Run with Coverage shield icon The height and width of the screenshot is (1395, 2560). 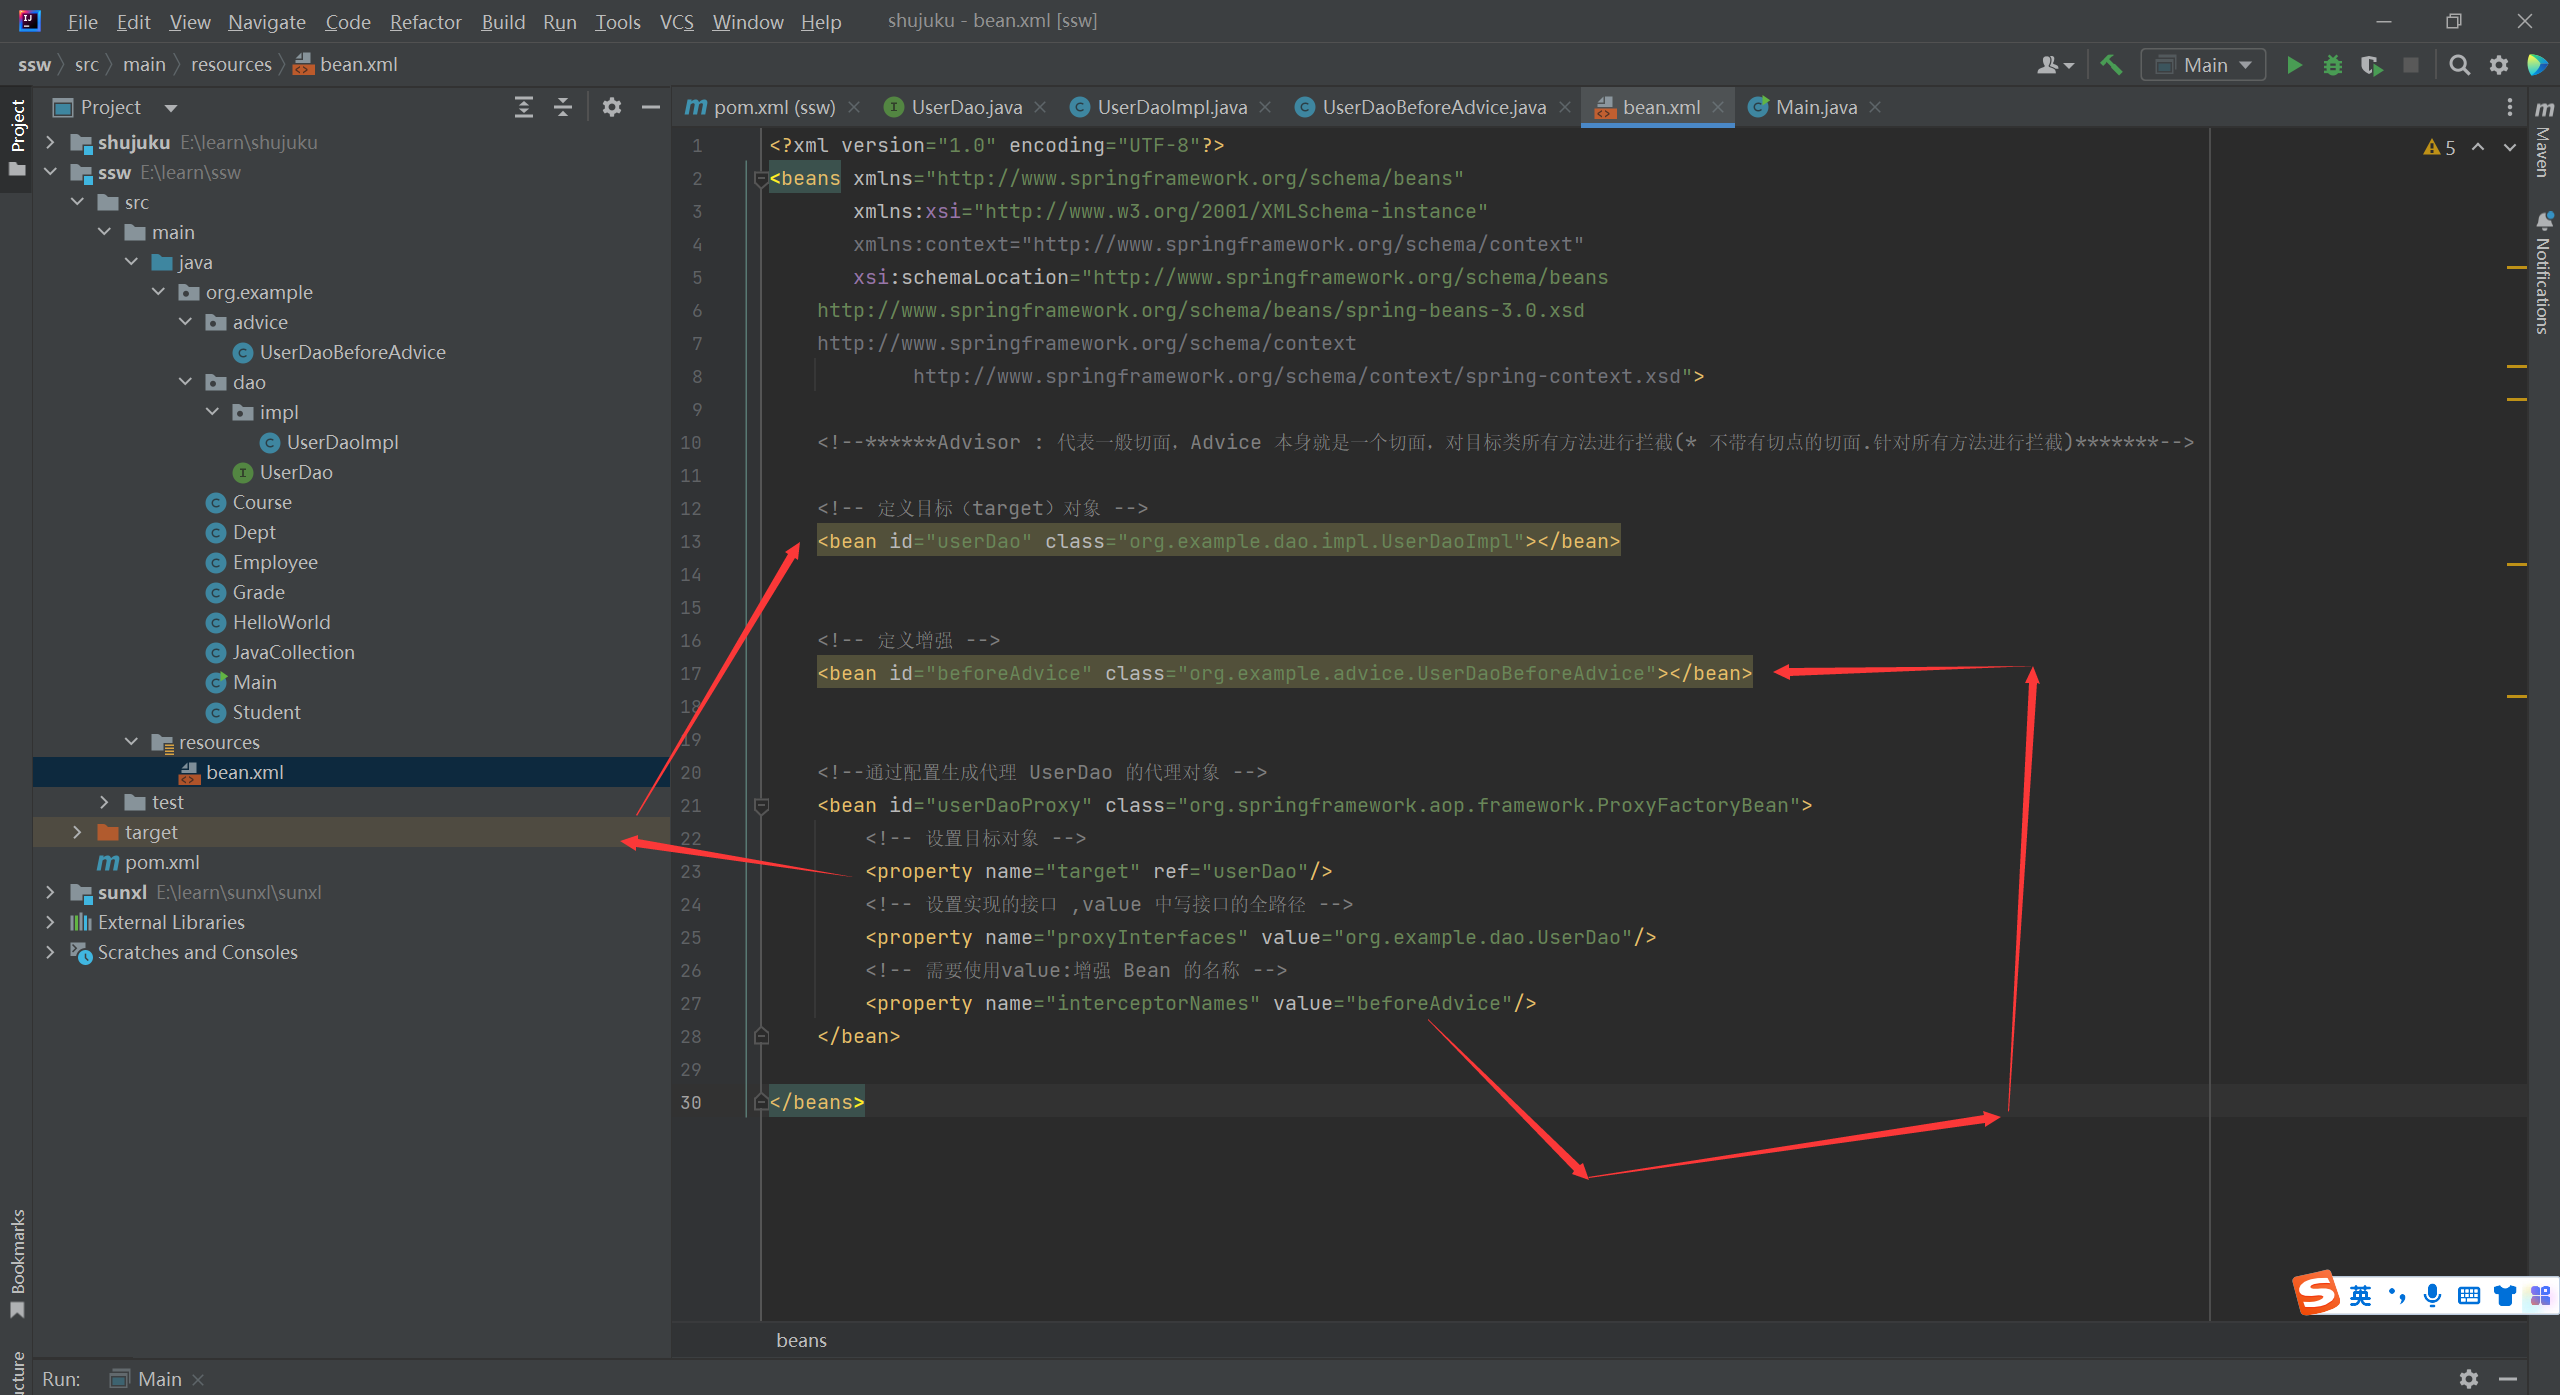pyautogui.click(x=2371, y=65)
